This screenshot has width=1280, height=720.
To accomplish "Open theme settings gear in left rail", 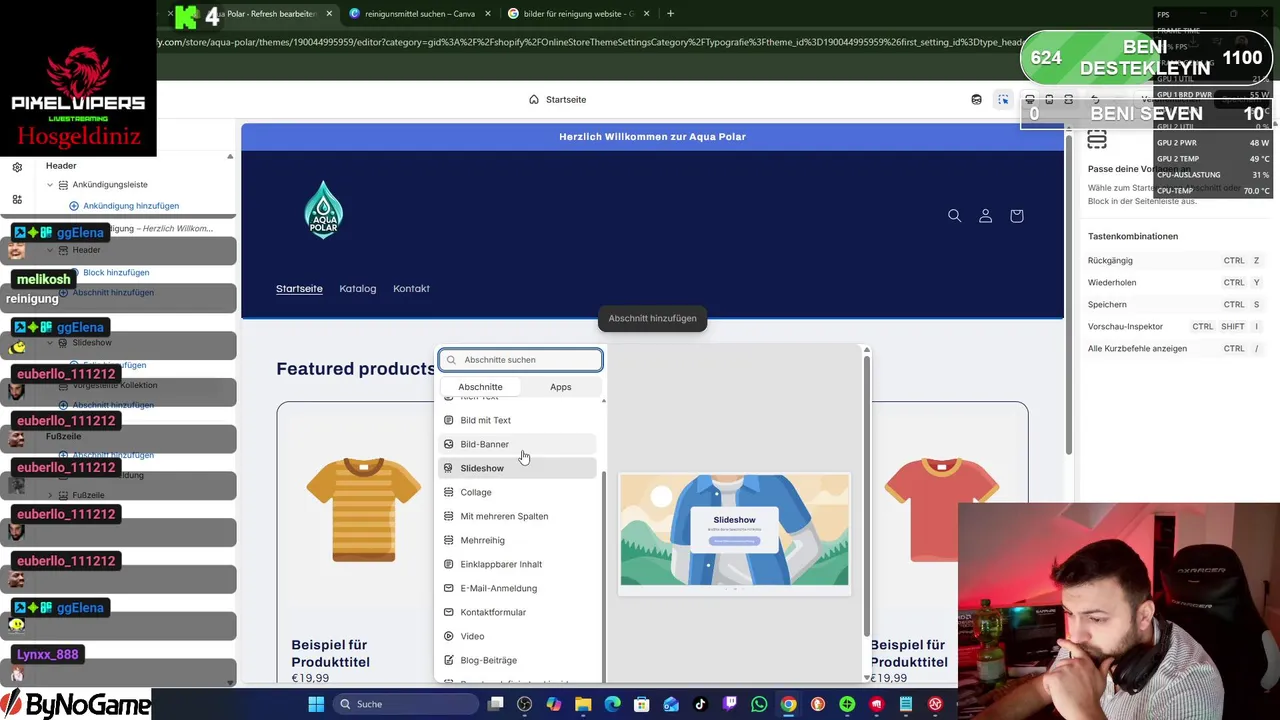I will coord(17,167).
